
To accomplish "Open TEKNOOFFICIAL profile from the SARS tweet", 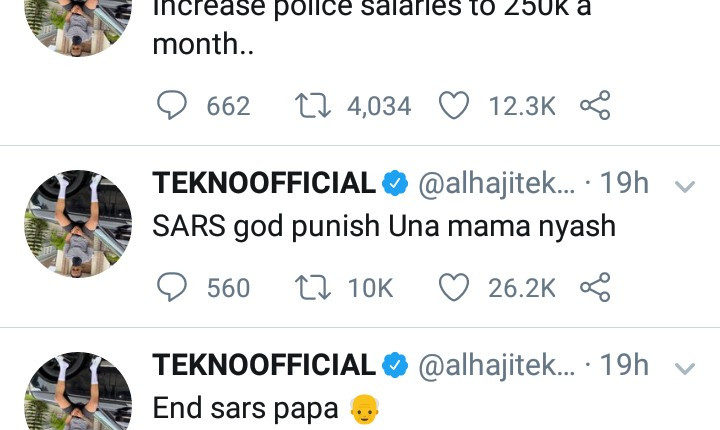I will click(x=264, y=184).
